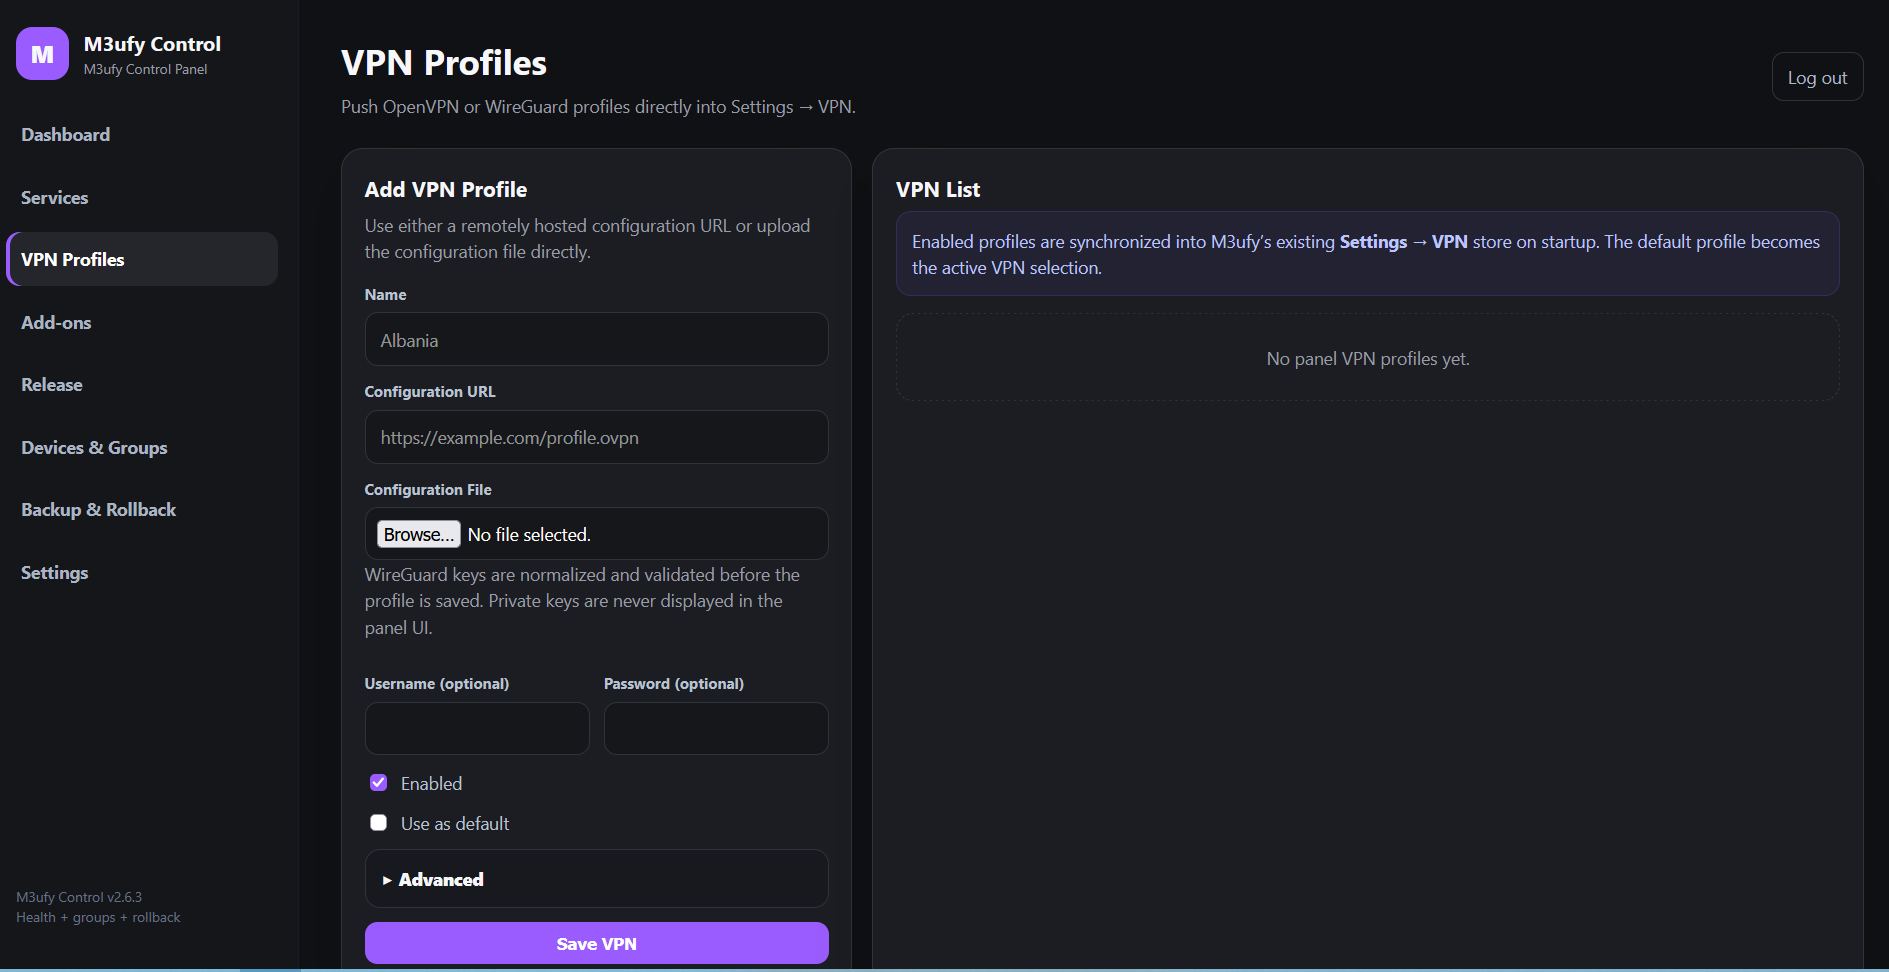Open the Dashboard page

66,135
